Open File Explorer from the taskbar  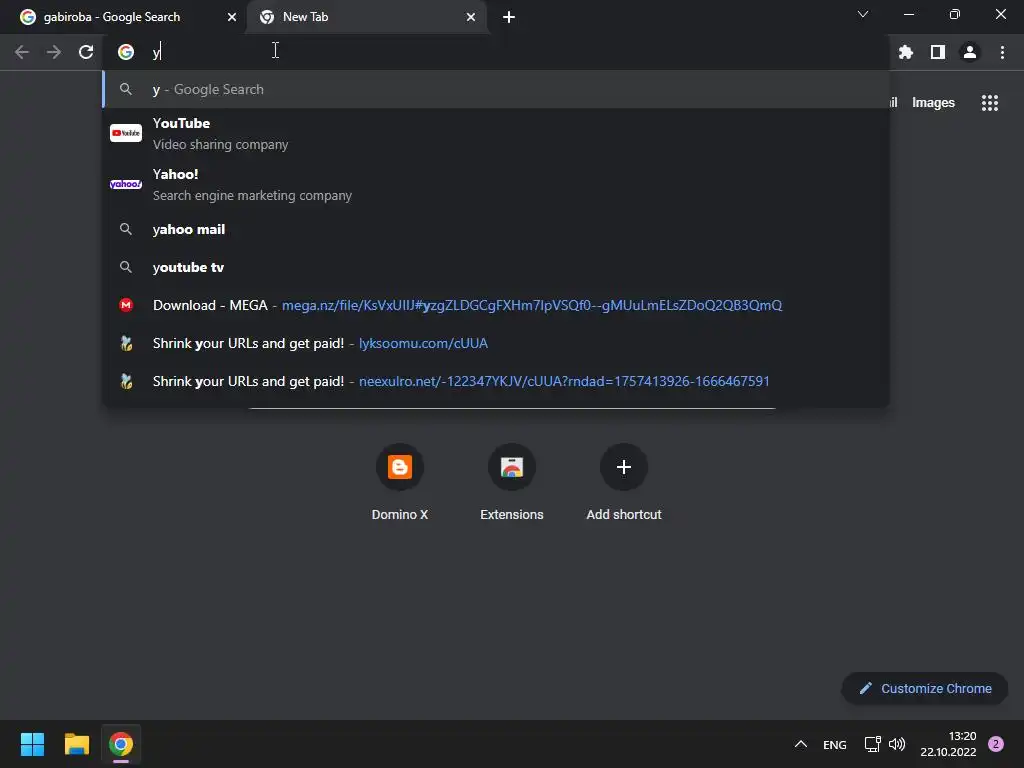tap(76, 744)
